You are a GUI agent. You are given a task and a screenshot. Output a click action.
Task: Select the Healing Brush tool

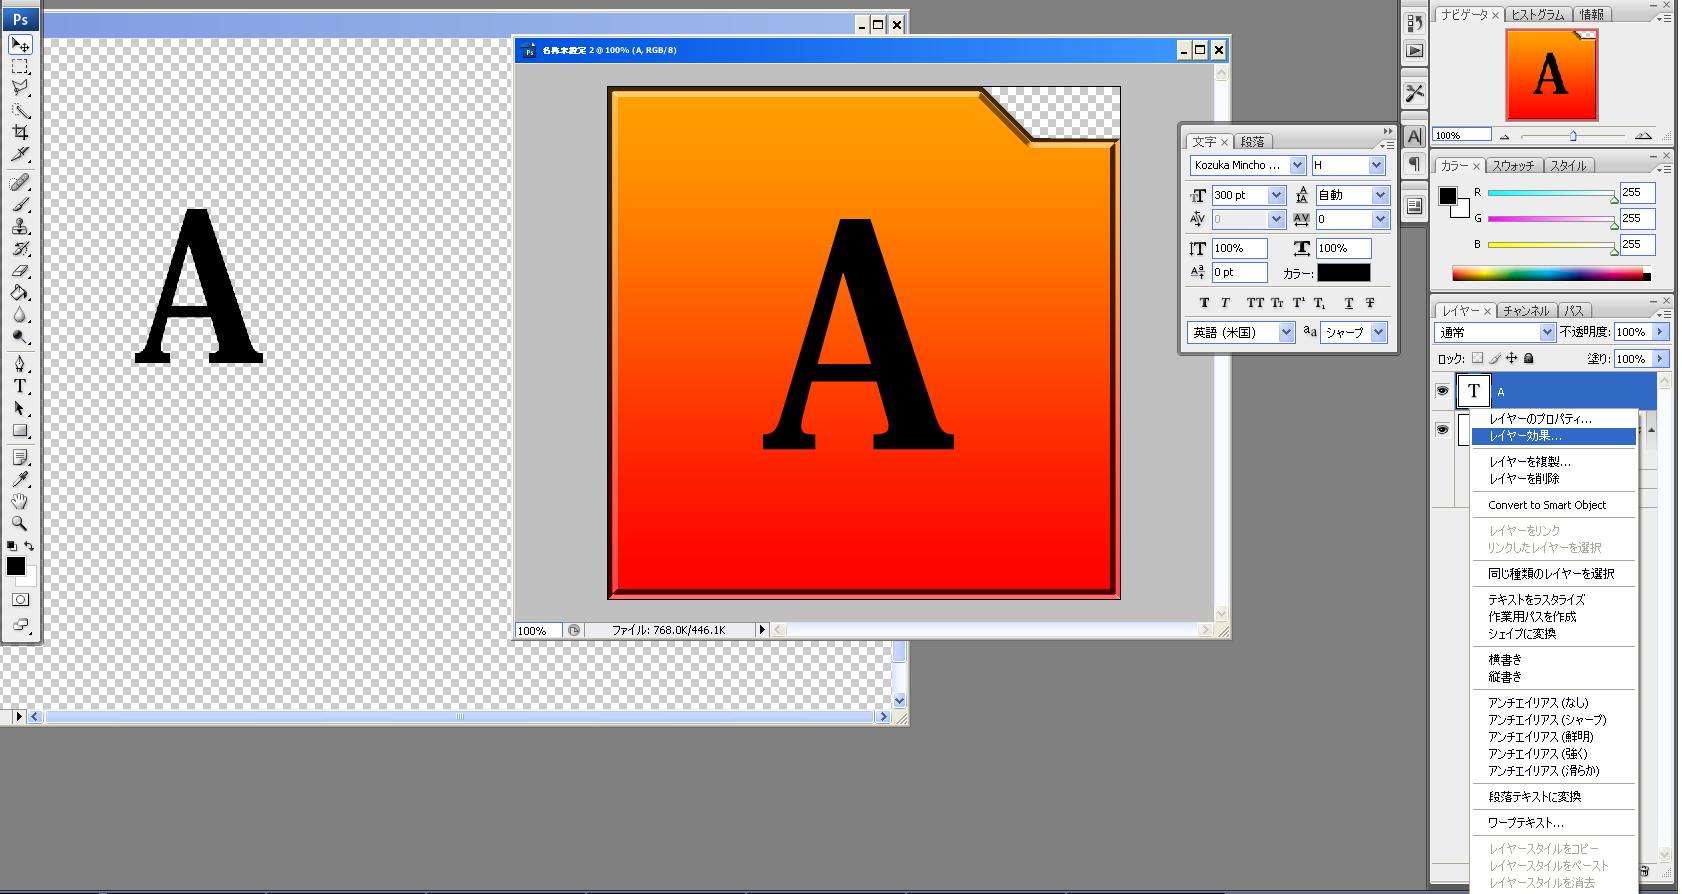point(20,183)
